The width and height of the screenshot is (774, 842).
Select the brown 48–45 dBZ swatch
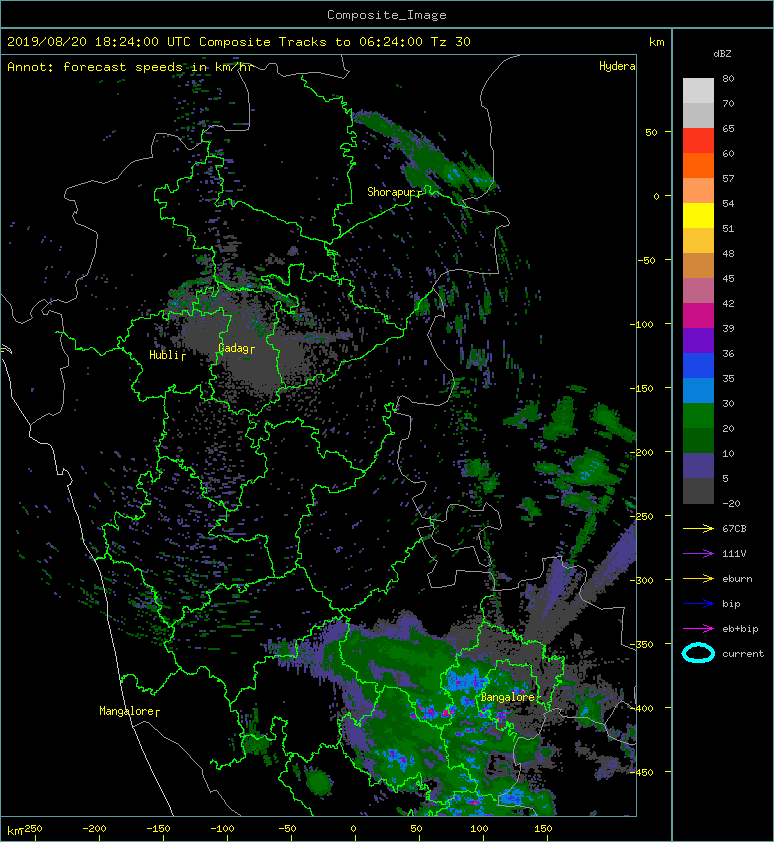tap(698, 266)
